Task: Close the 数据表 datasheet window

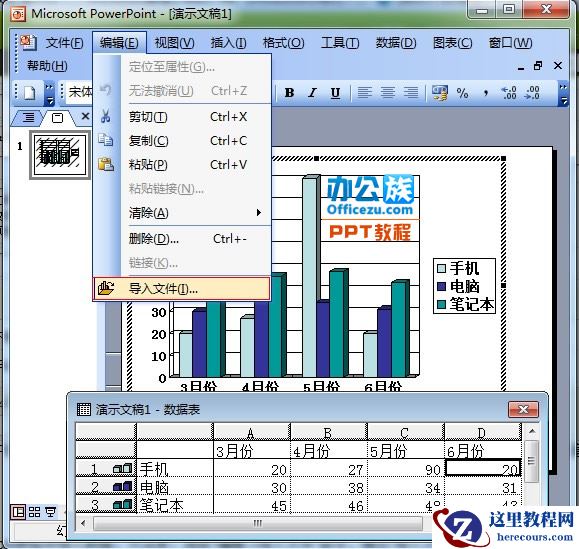Action: point(523,409)
